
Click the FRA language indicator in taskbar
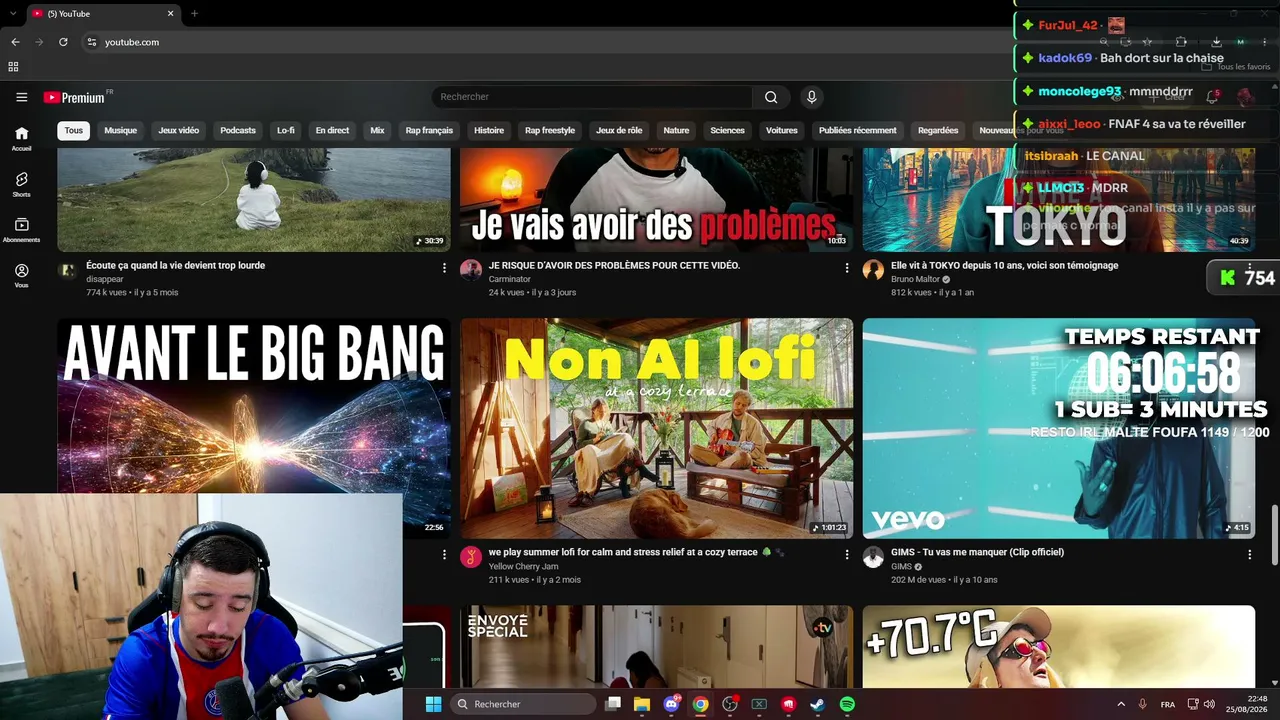tap(1168, 704)
